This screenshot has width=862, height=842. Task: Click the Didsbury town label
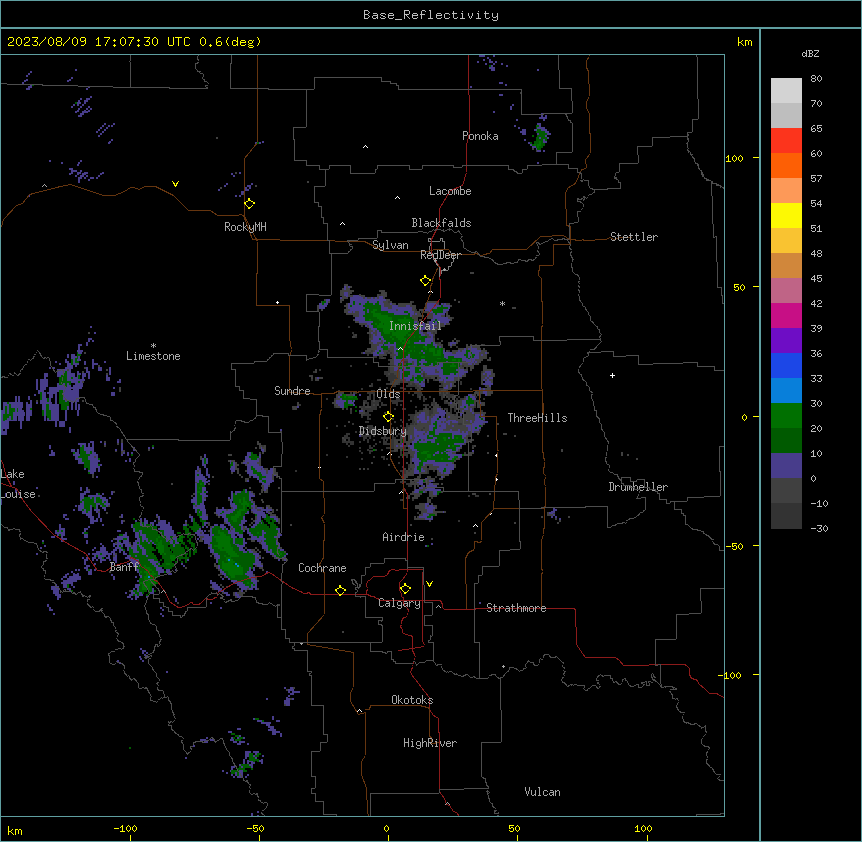(383, 431)
